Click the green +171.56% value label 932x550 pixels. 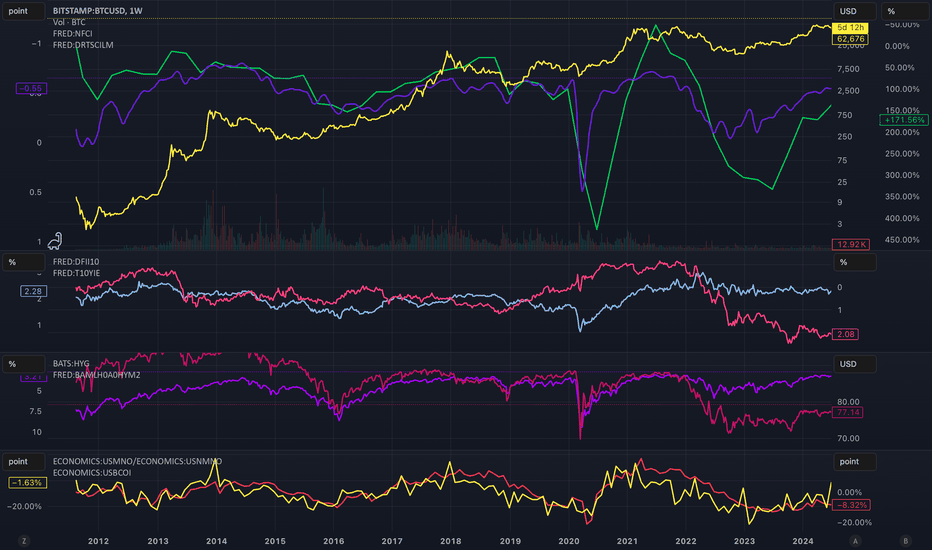tap(903, 120)
